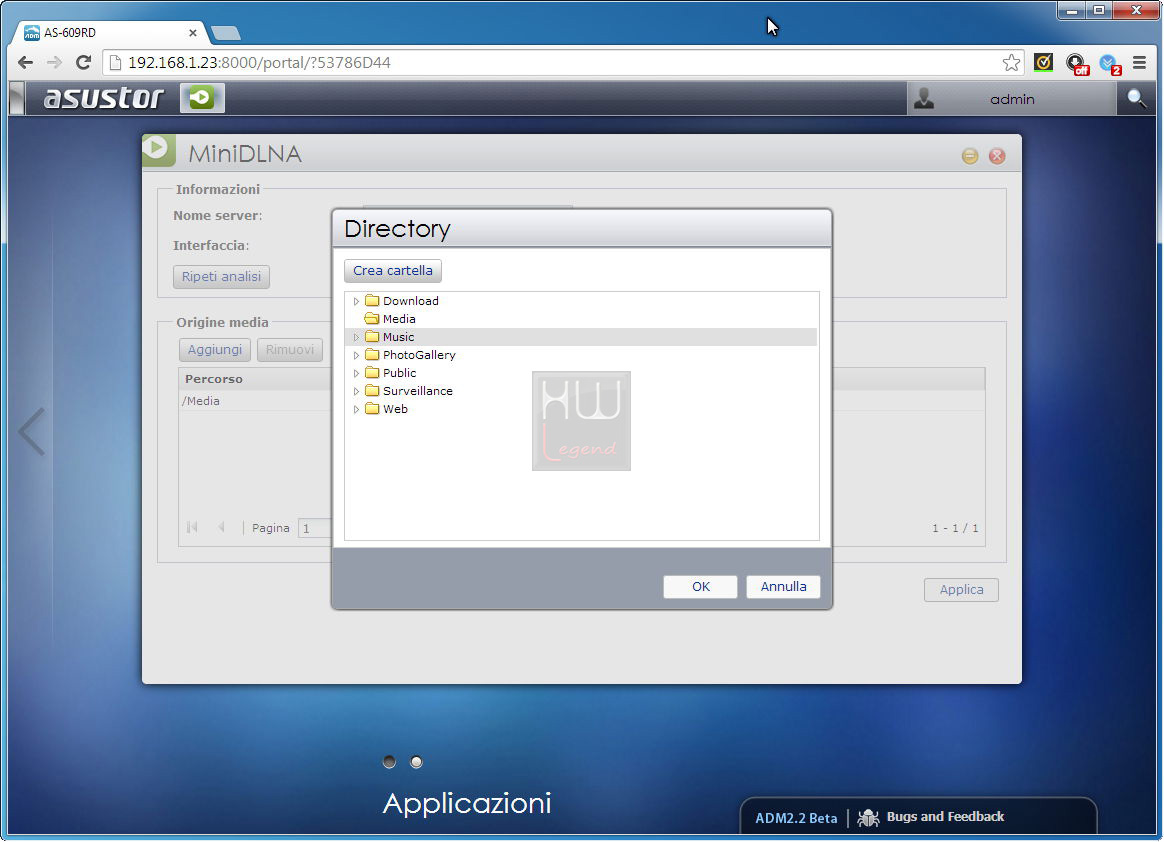
Task: Select the Web folder label
Action: click(x=395, y=409)
